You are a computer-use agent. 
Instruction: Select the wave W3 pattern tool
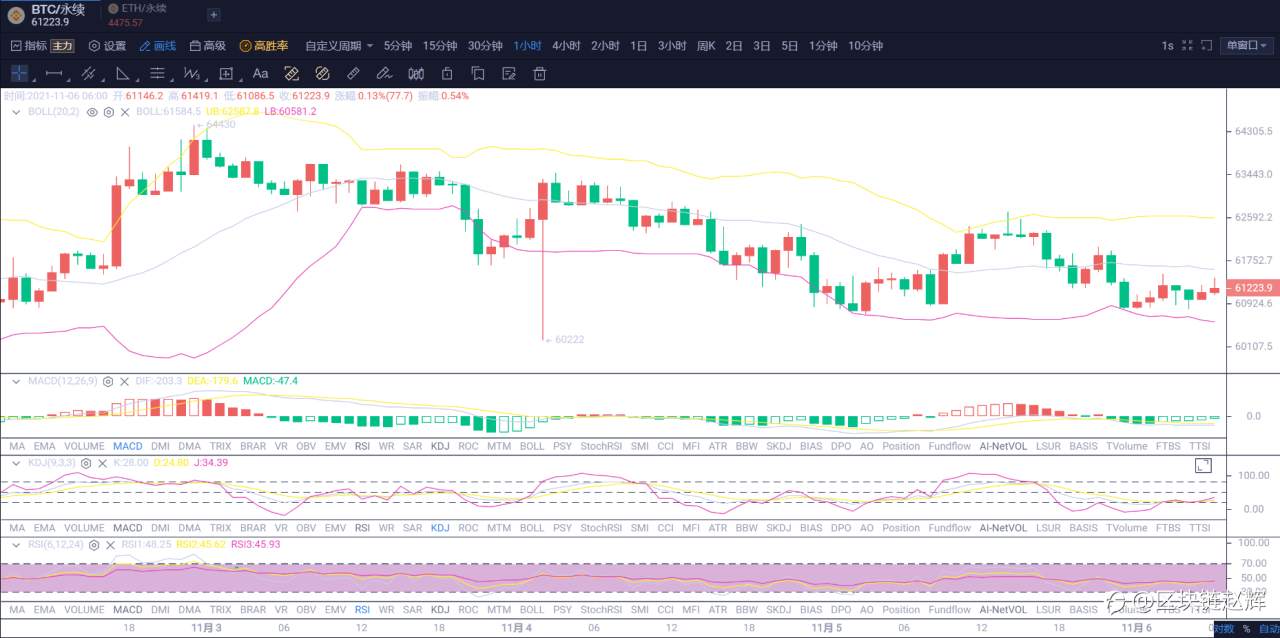tap(192, 73)
